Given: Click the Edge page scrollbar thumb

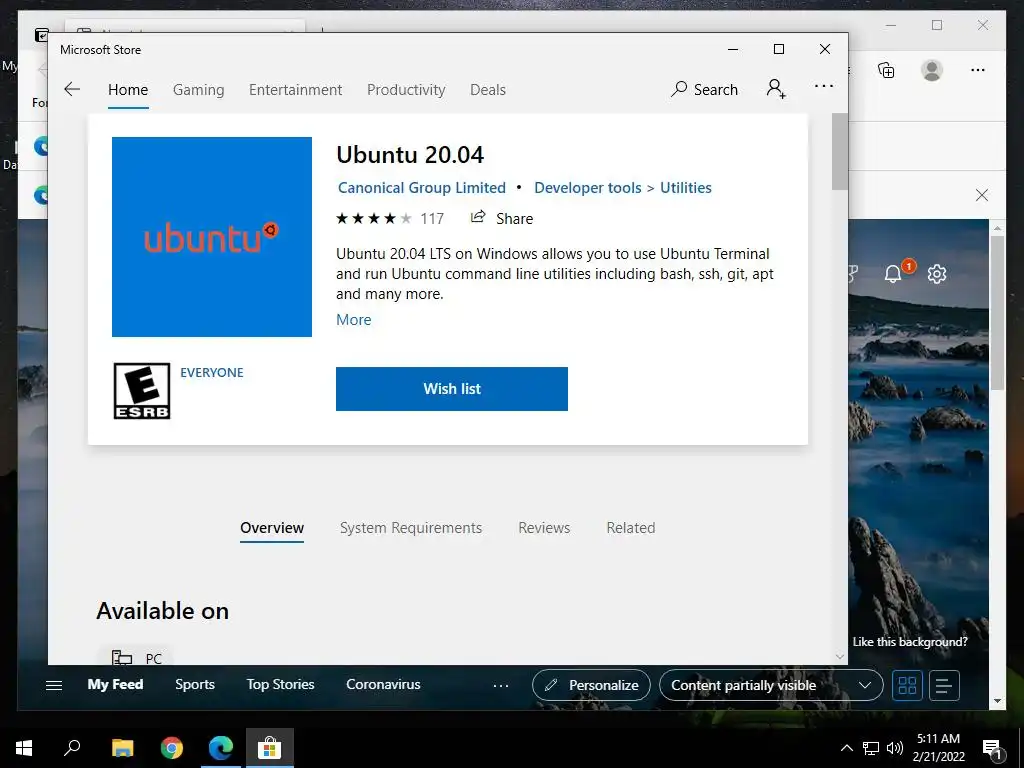Looking at the screenshot, I should coord(997,313).
